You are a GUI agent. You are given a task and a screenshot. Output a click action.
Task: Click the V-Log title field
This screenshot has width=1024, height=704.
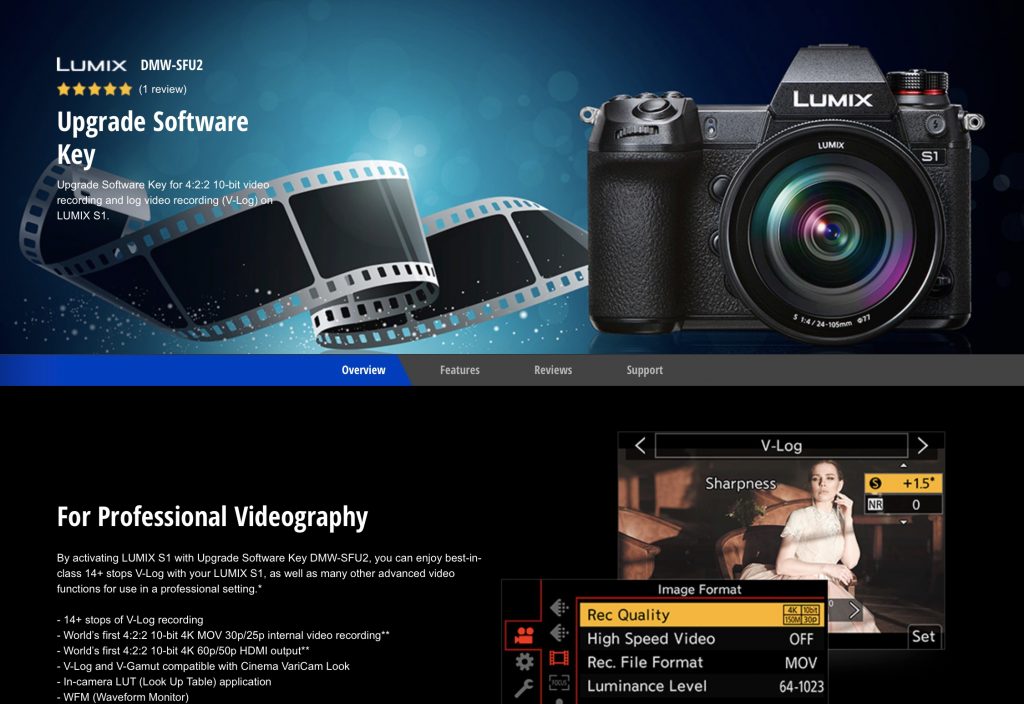(x=781, y=446)
